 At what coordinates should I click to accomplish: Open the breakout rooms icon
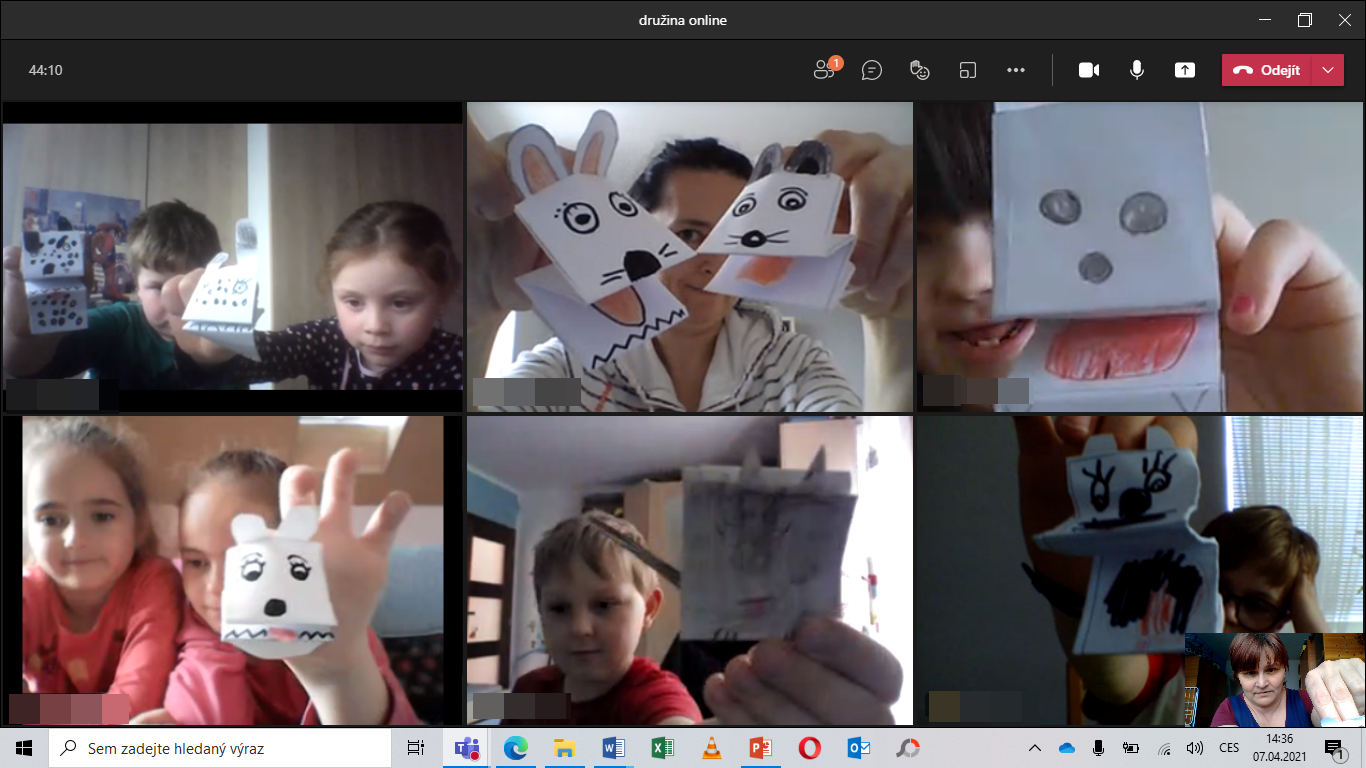[x=968, y=70]
